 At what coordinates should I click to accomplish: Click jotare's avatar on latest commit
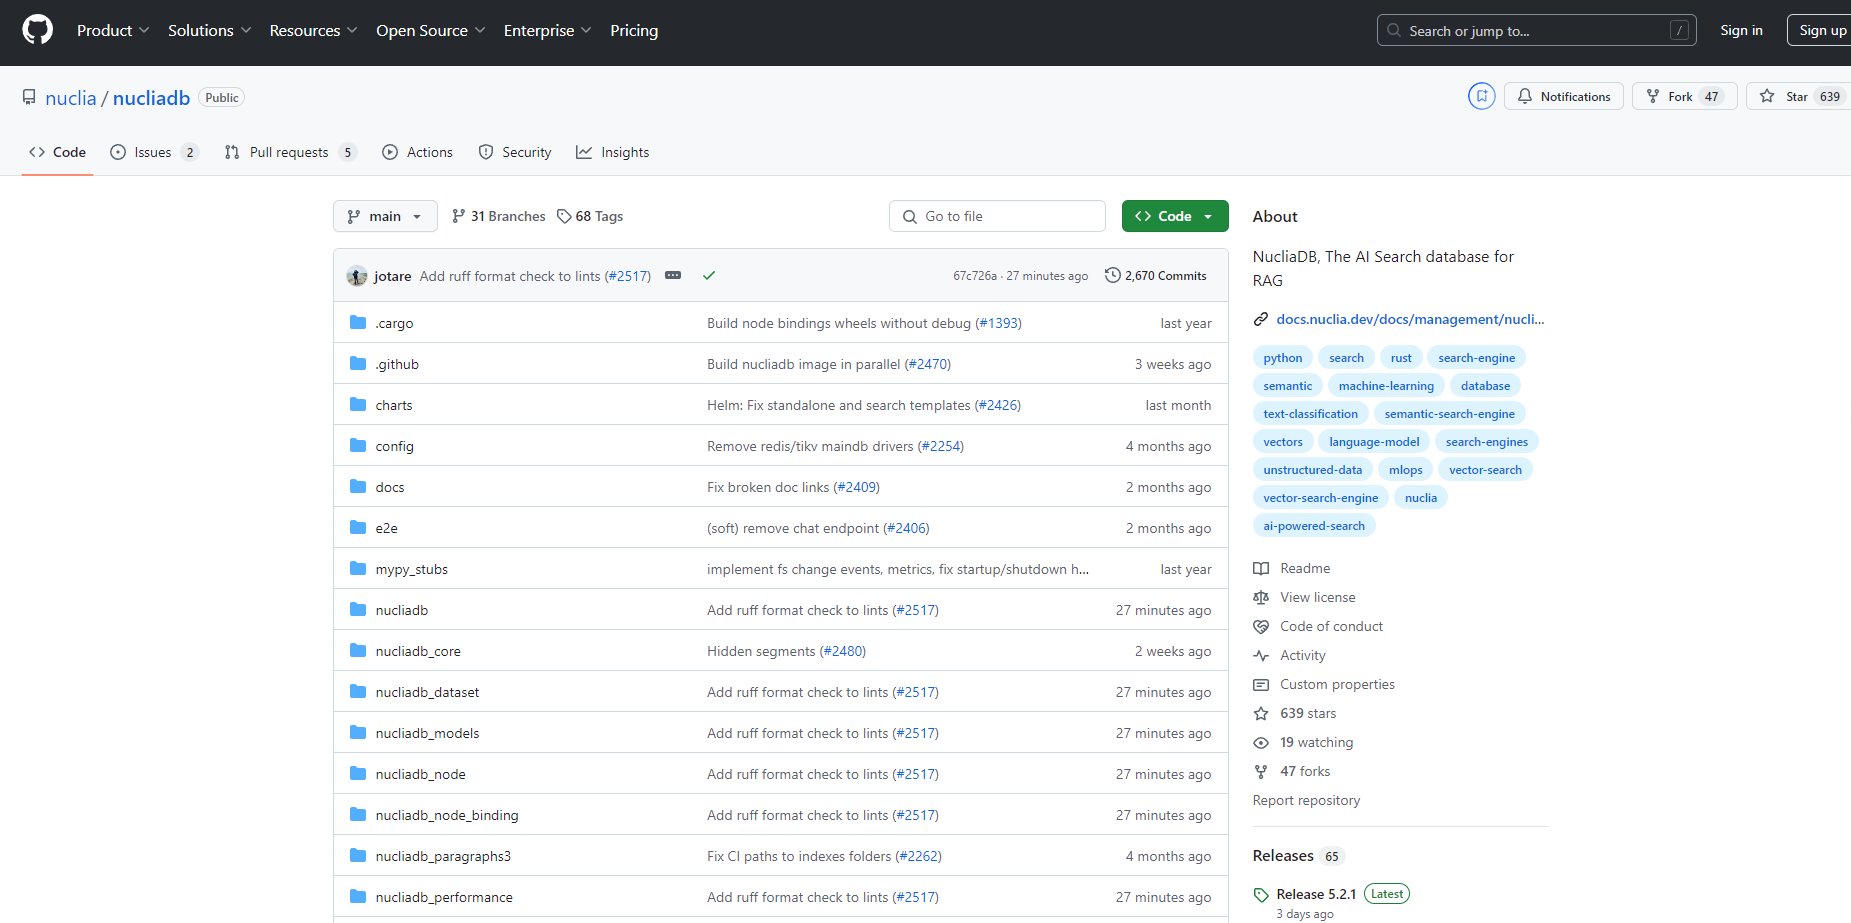click(x=357, y=276)
